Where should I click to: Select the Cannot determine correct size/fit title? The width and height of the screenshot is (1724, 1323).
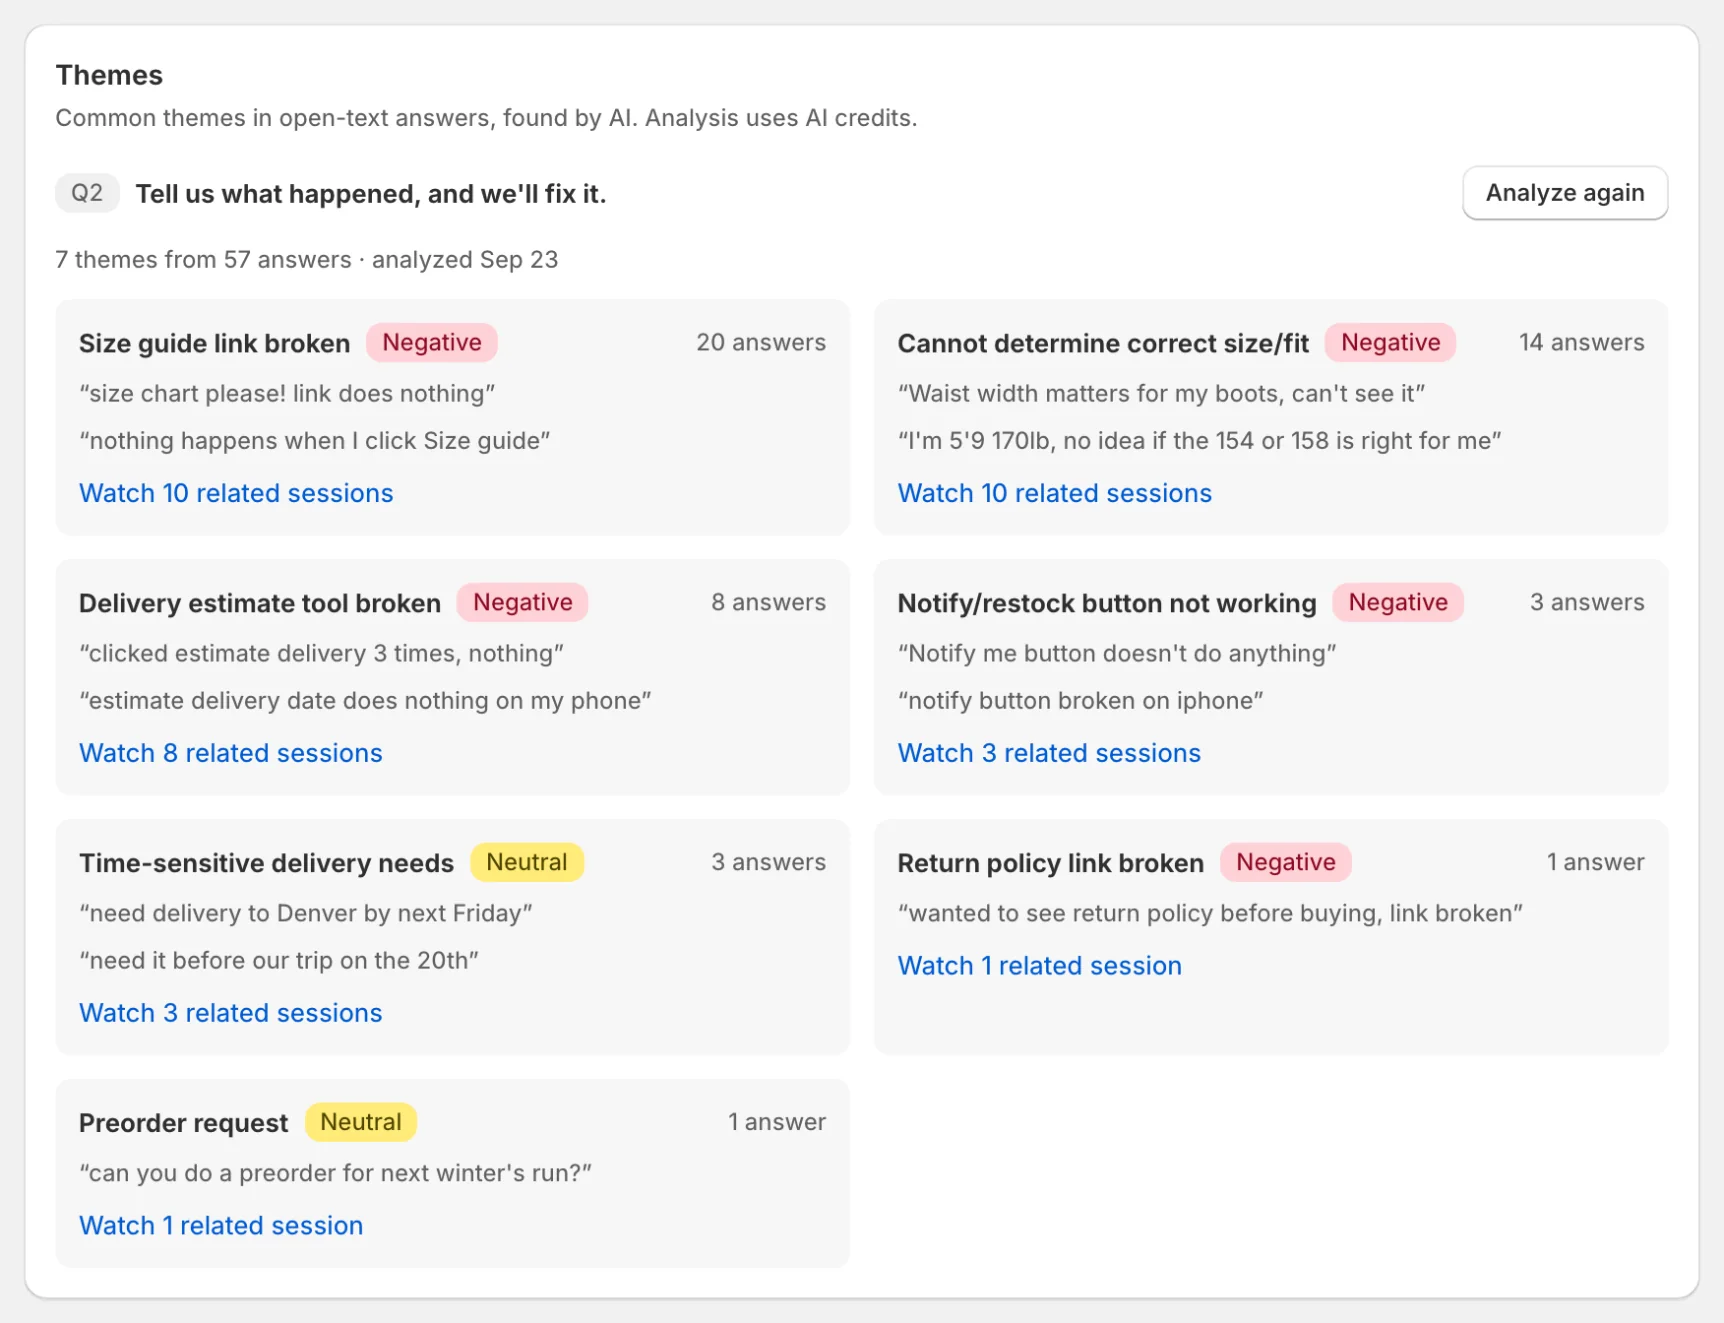(1103, 343)
